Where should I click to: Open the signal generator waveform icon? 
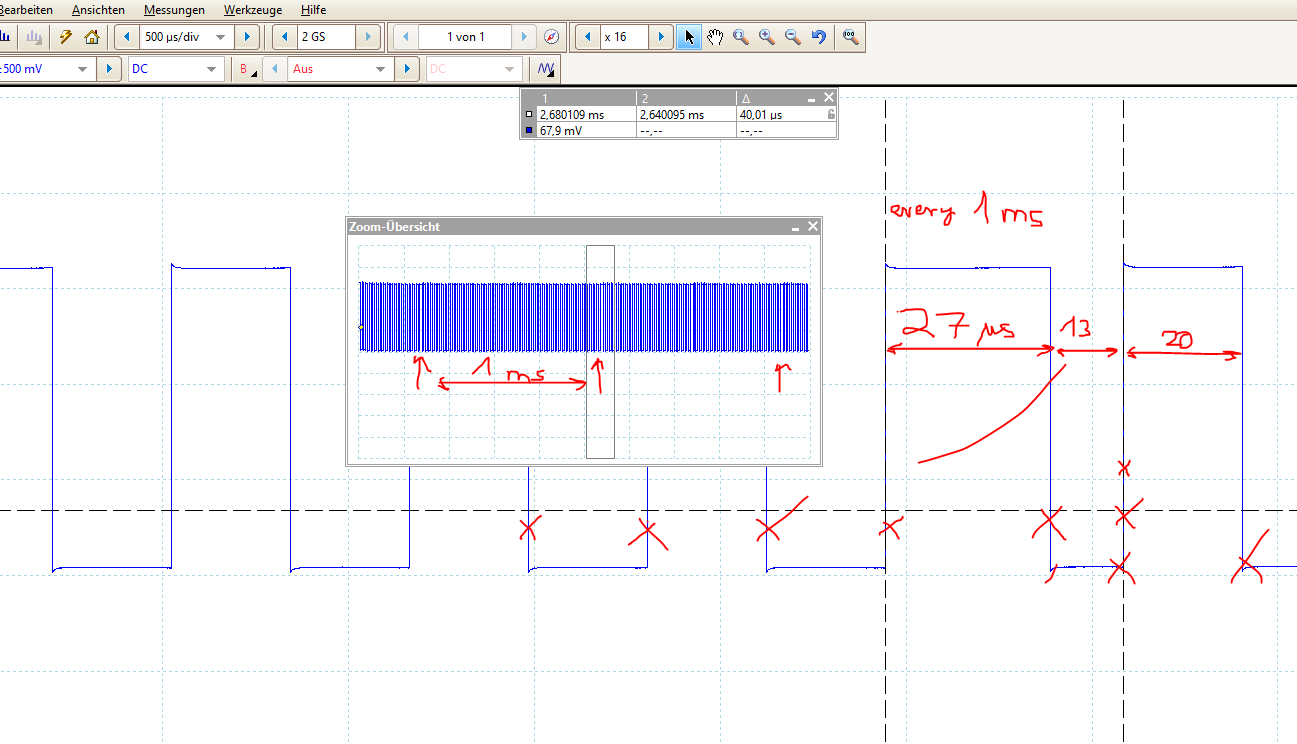pos(547,68)
